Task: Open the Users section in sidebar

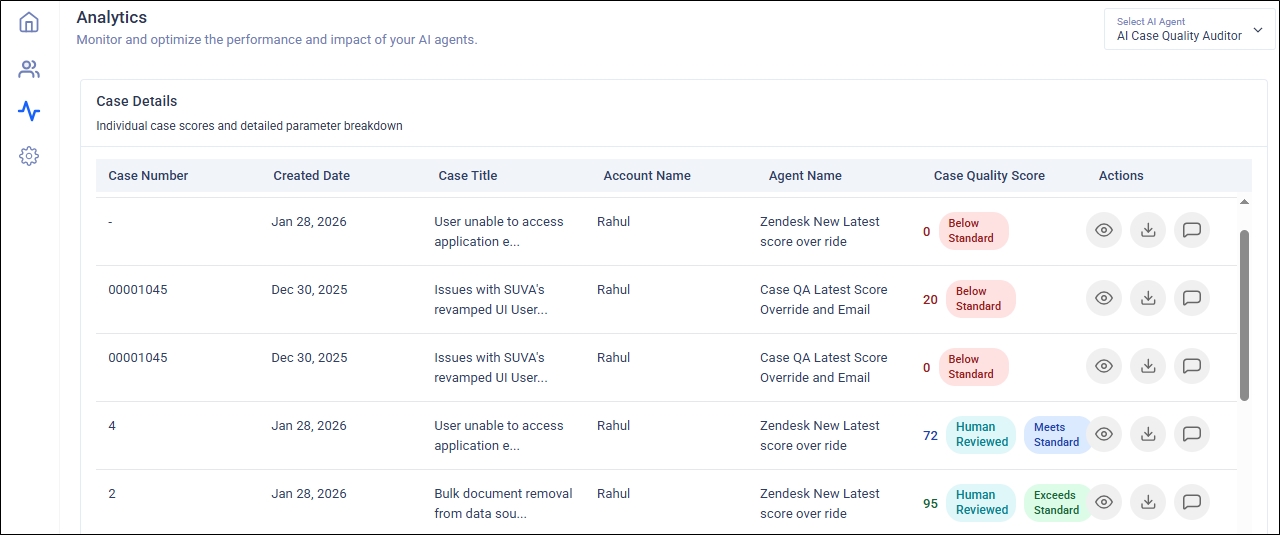Action: (x=29, y=69)
